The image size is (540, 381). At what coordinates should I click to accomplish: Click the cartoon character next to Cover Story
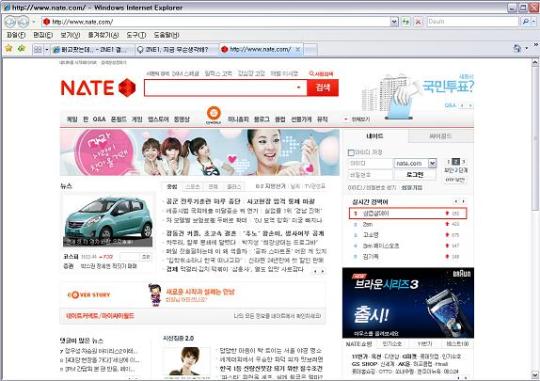[x=155, y=295]
